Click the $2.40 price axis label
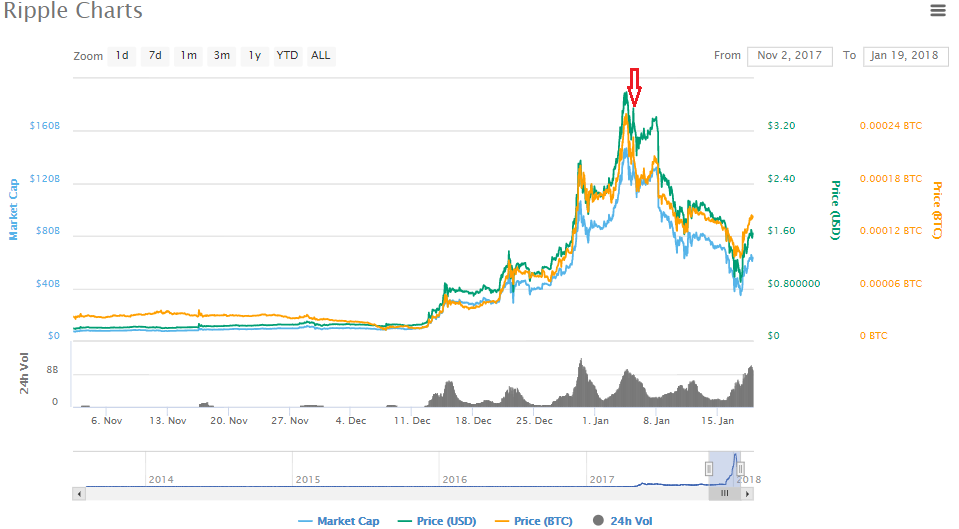This screenshot has height=529, width=959. (x=781, y=179)
